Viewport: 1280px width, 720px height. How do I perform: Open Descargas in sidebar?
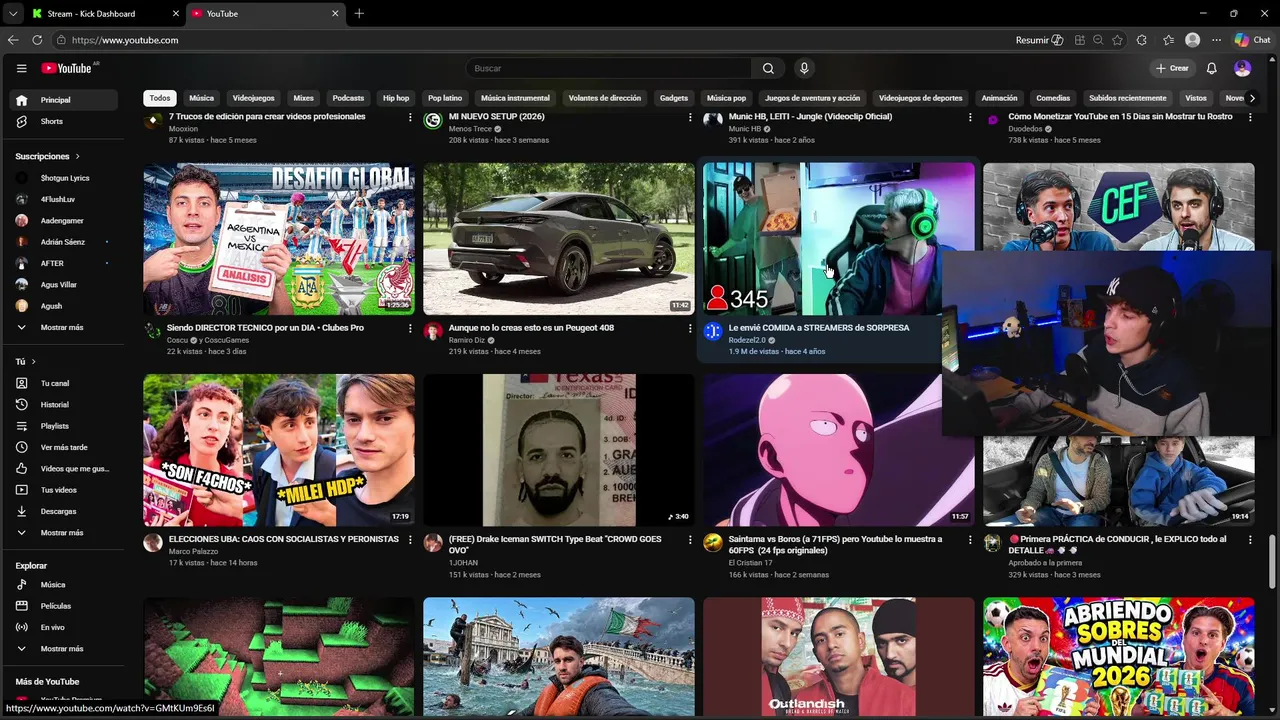click(x=62, y=511)
